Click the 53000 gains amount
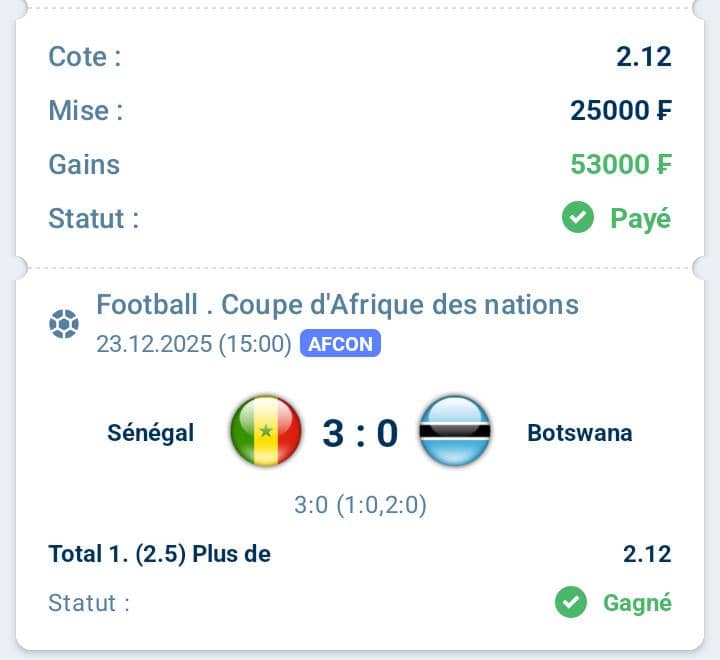Screen dimensions: 720x660 click(620, 164)
